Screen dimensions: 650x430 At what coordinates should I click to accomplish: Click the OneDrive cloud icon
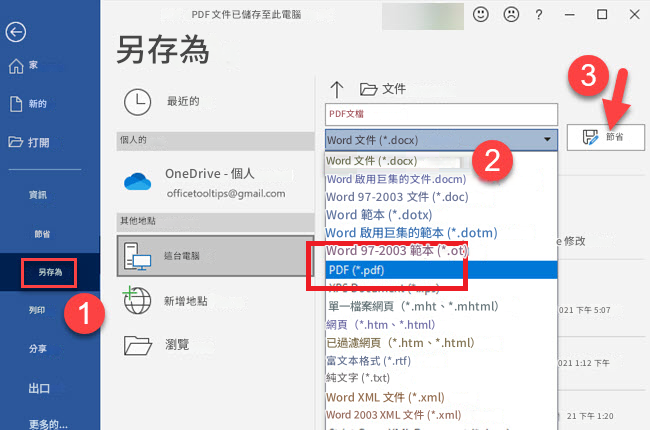click(138, 182)
